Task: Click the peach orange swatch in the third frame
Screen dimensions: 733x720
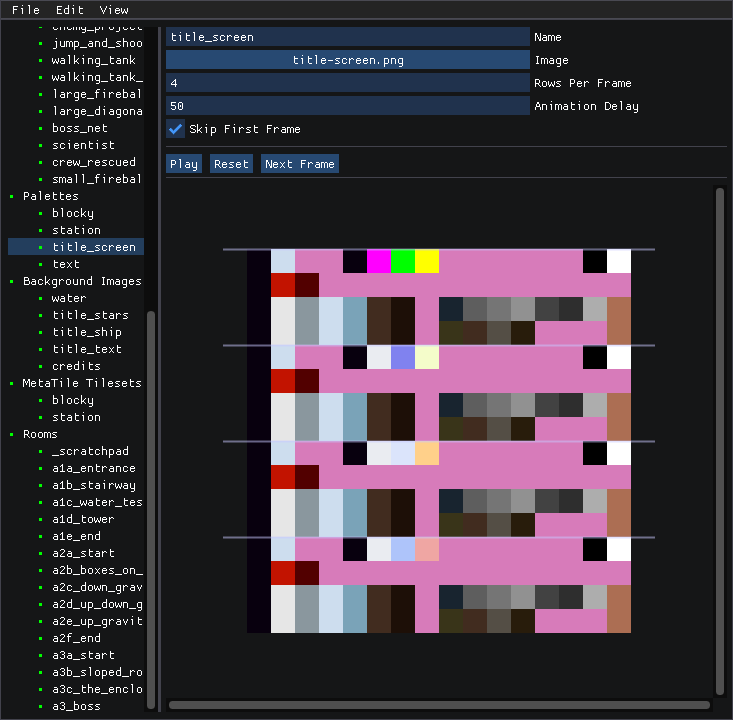Action: (x=427, y=454)
